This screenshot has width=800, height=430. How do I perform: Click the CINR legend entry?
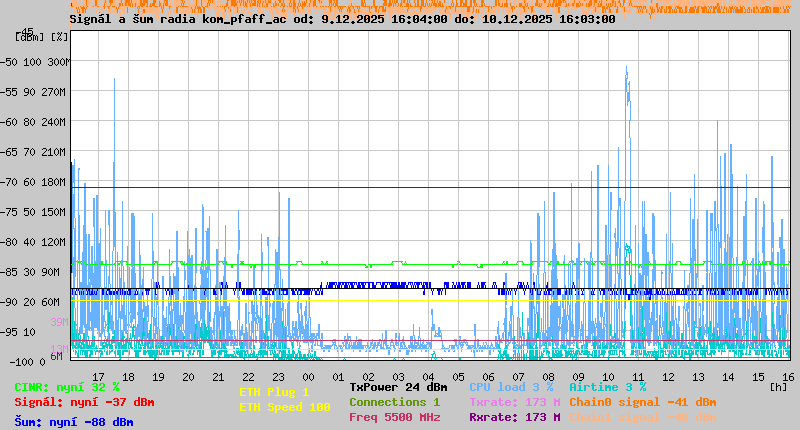tap(67, 387)
